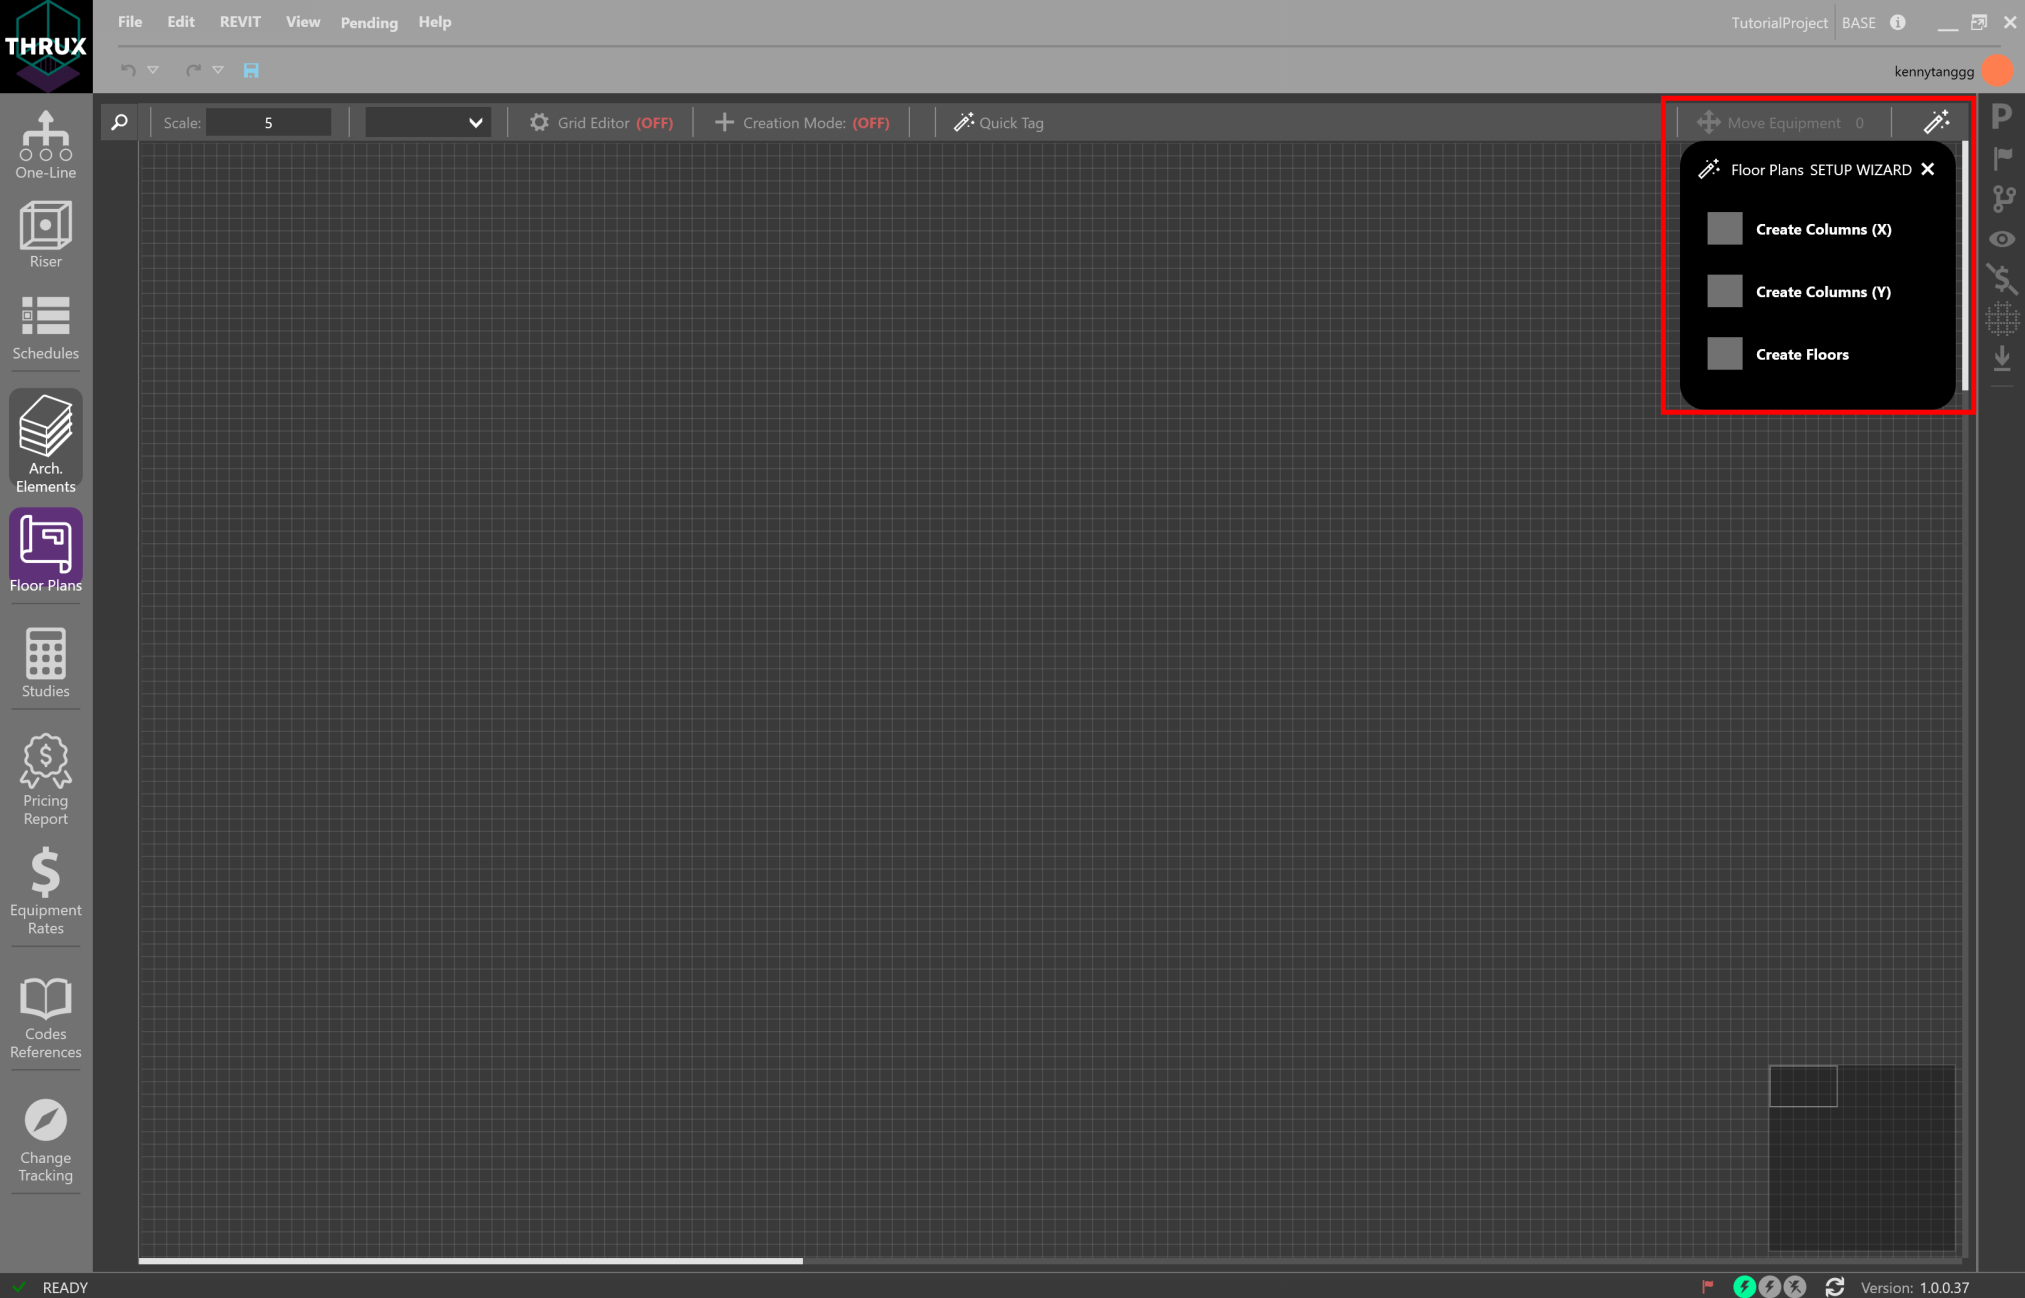Turn on Grid Editor
Image resolution: width=2025 pixels, height=1298 pixels.
click(x=601, y=122)
